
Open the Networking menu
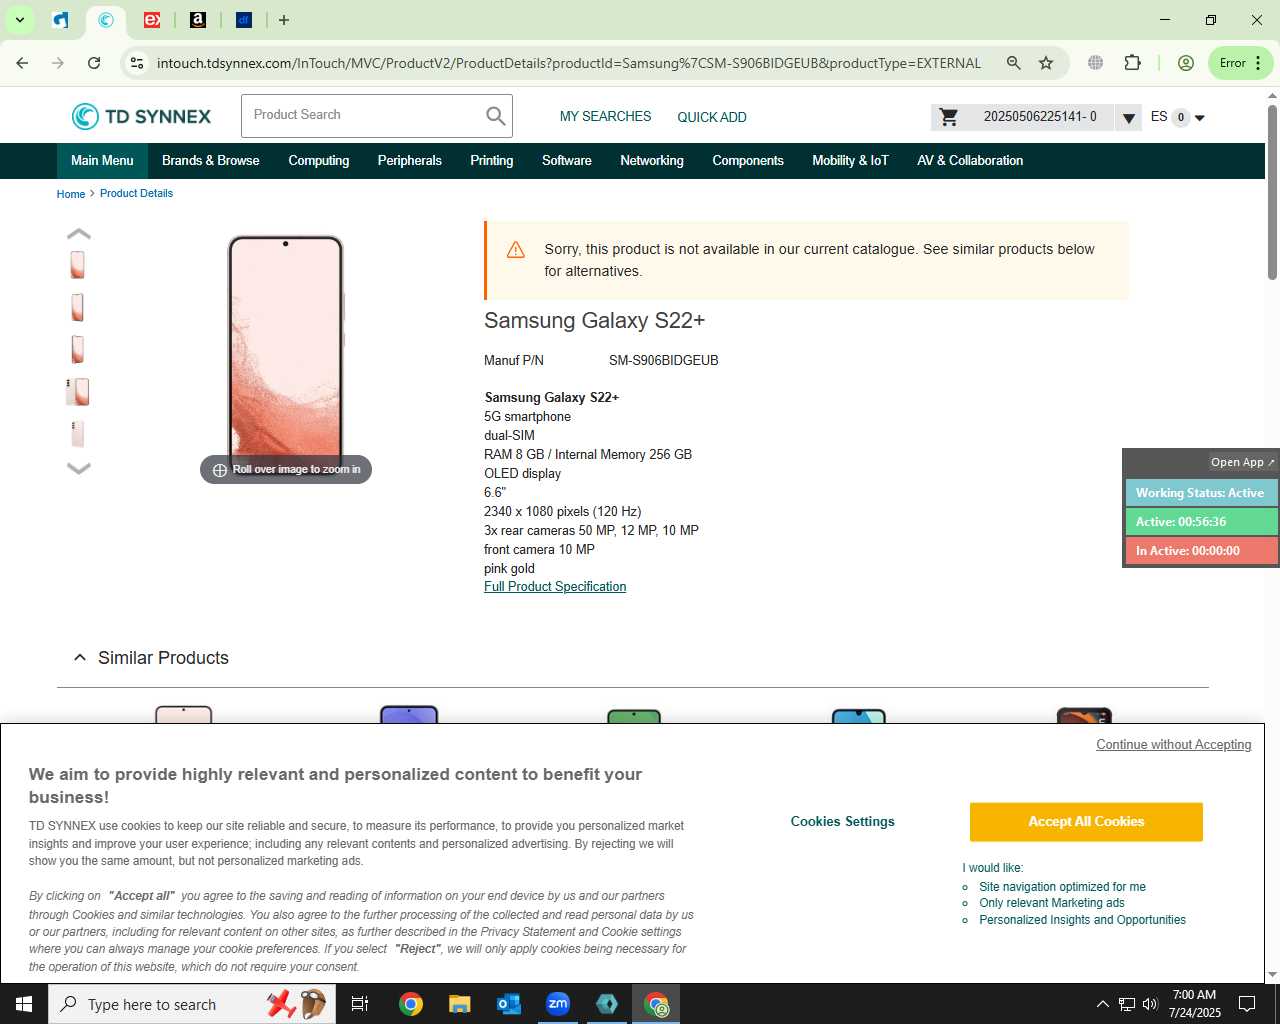pos(652,161)
